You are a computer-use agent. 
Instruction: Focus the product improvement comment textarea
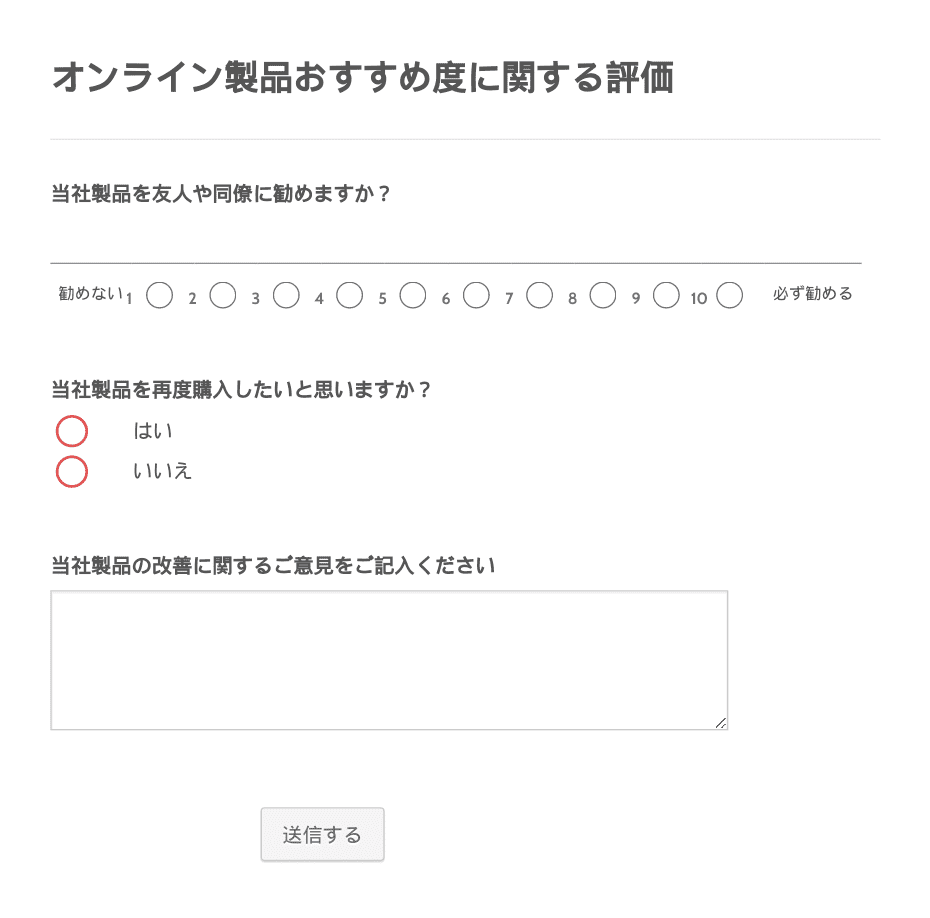389,660
